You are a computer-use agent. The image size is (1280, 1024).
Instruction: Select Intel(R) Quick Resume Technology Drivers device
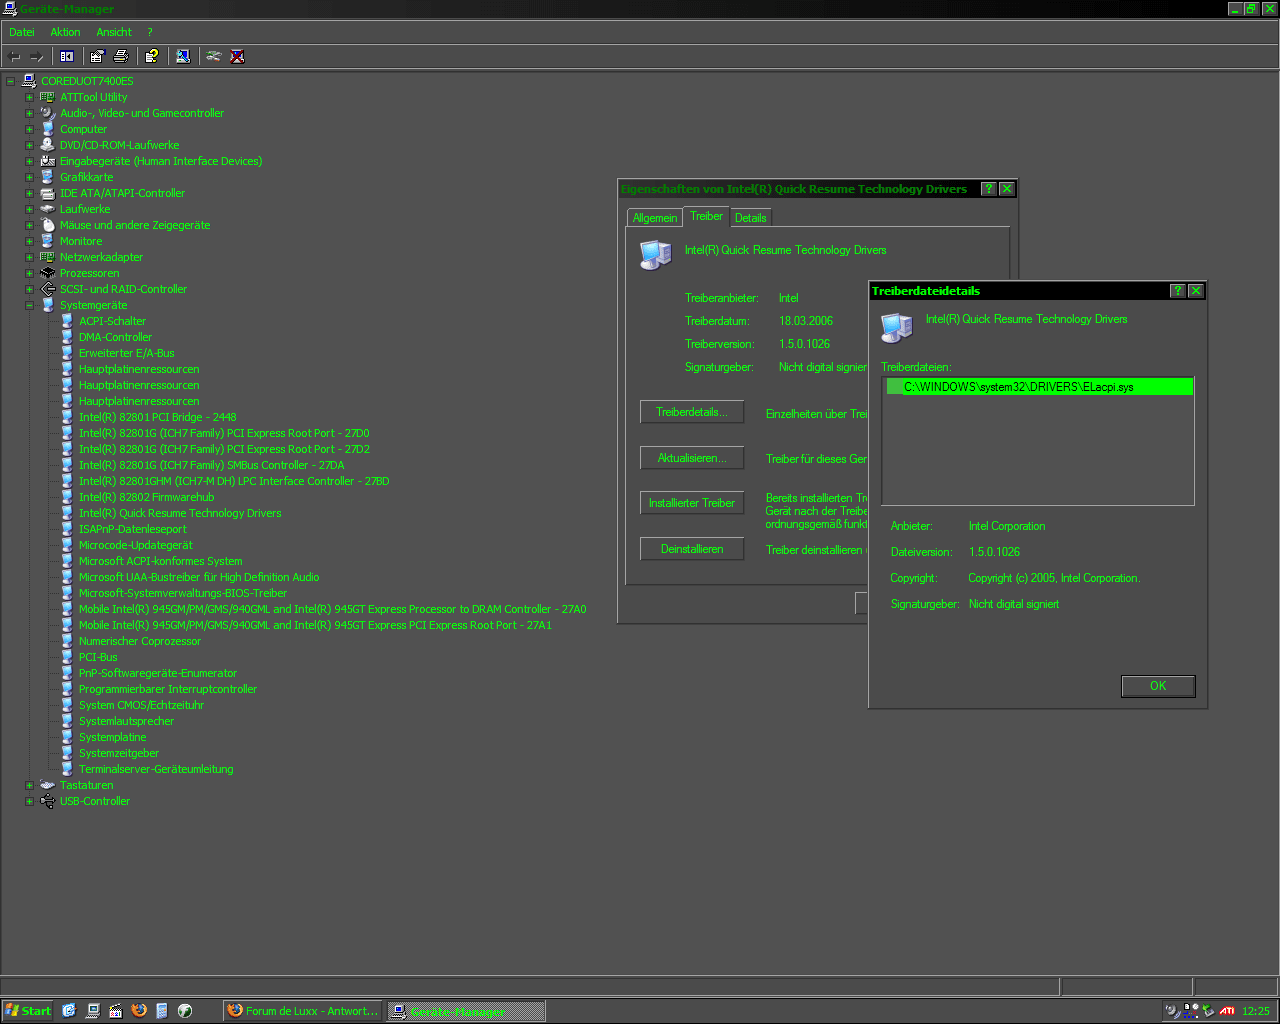(180, 513)
